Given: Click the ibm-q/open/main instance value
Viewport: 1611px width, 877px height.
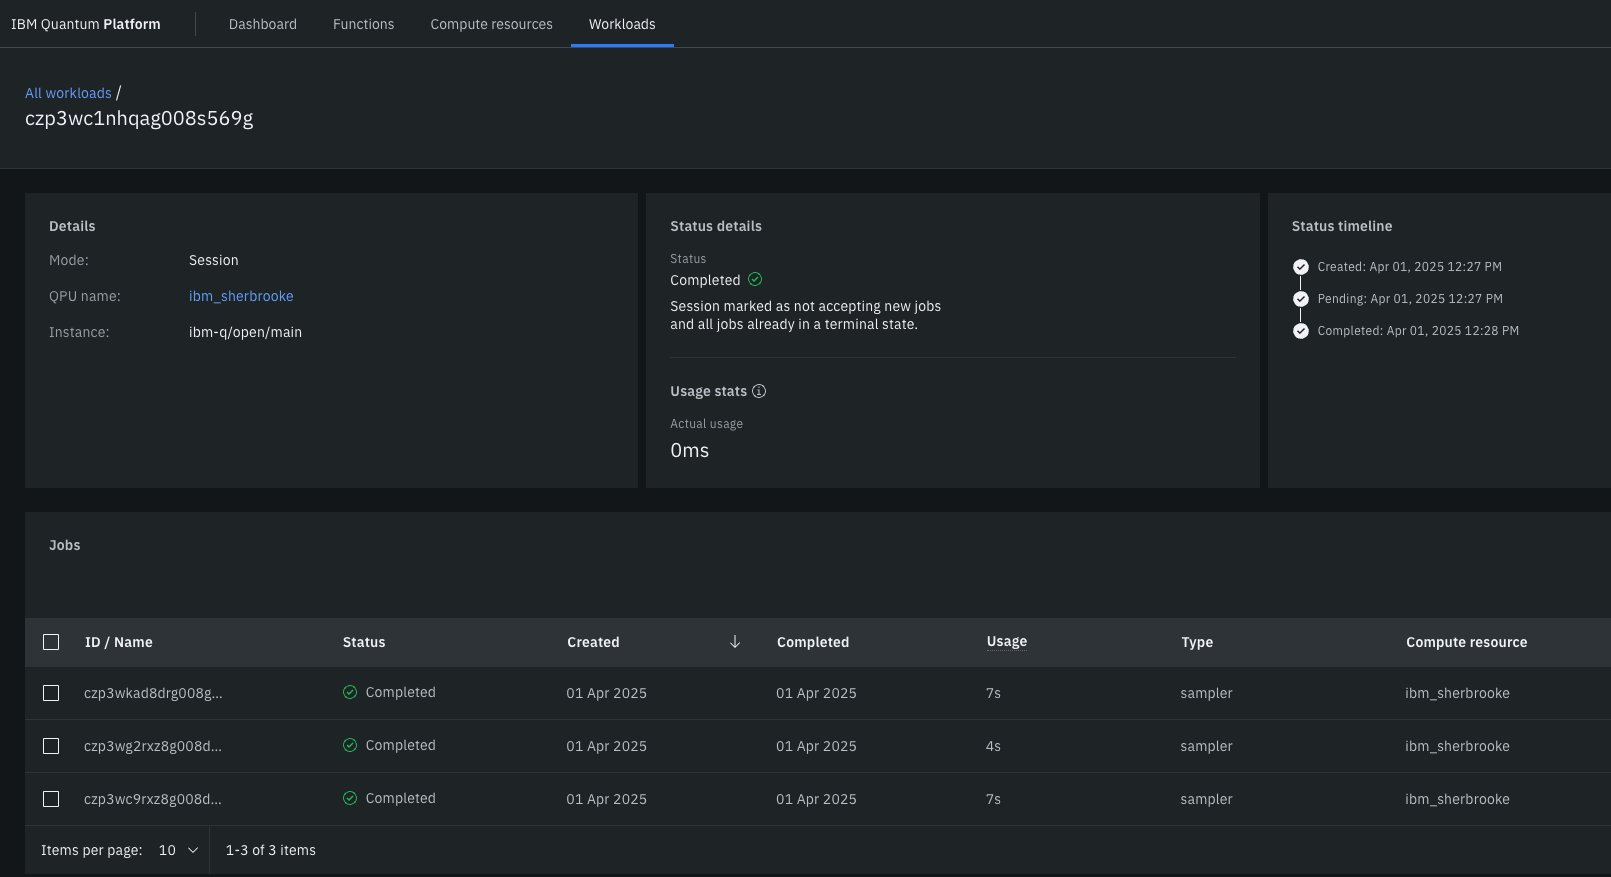Looking at the screenshot, I should pyautogui.click(x=245, y=332).
